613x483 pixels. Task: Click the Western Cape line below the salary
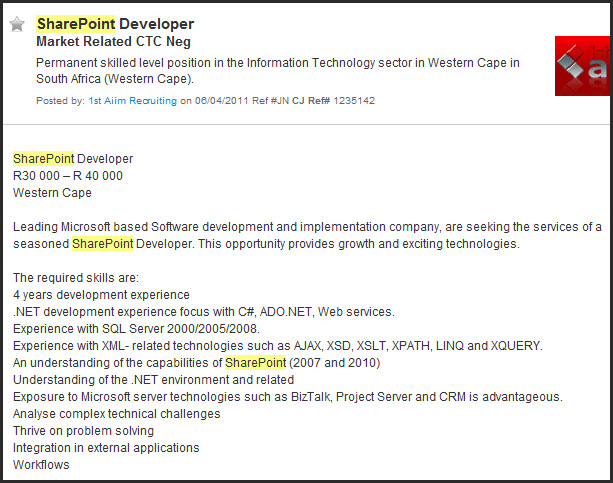(x=52, y=193)
